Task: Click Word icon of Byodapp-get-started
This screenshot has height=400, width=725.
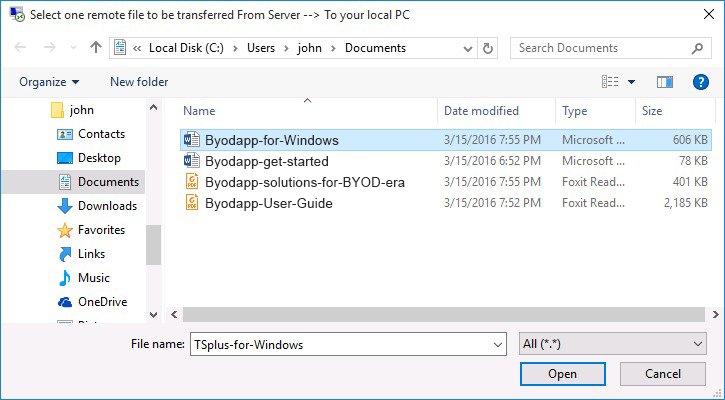Action: pyautogui.click(x=191, y=161)
